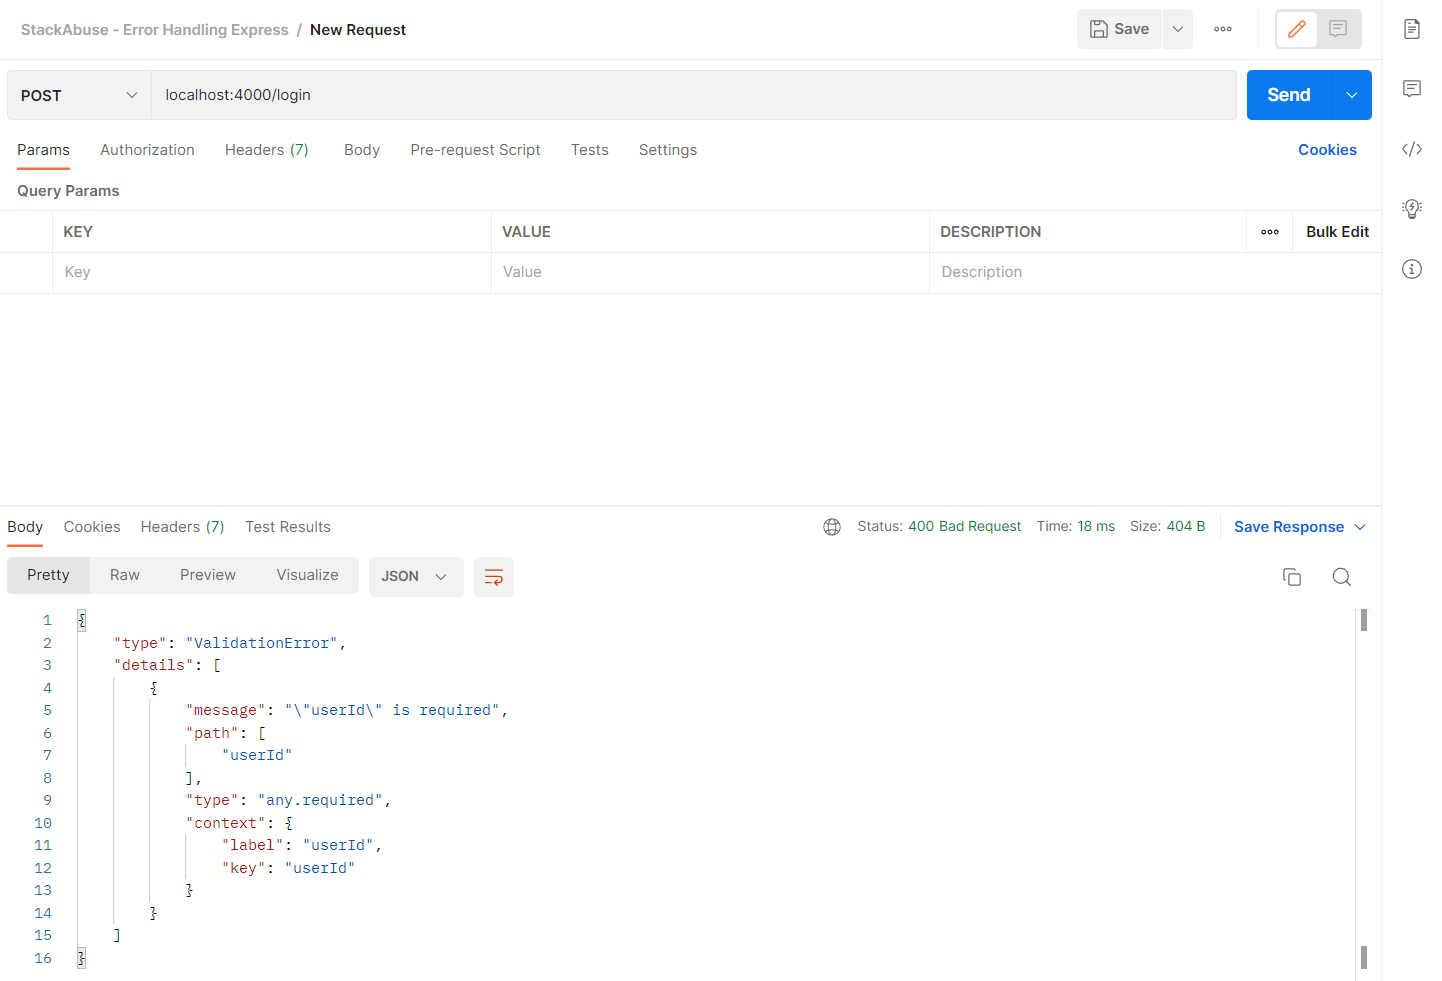Click the network globe icon near Status

832,527
